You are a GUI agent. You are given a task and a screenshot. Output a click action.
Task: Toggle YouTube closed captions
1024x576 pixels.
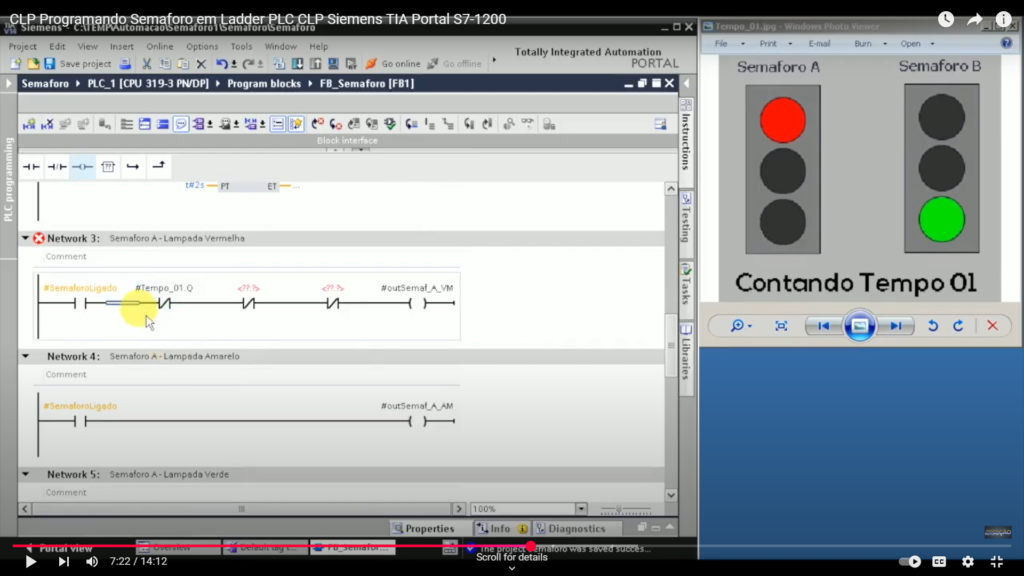(x=939, y=562)
